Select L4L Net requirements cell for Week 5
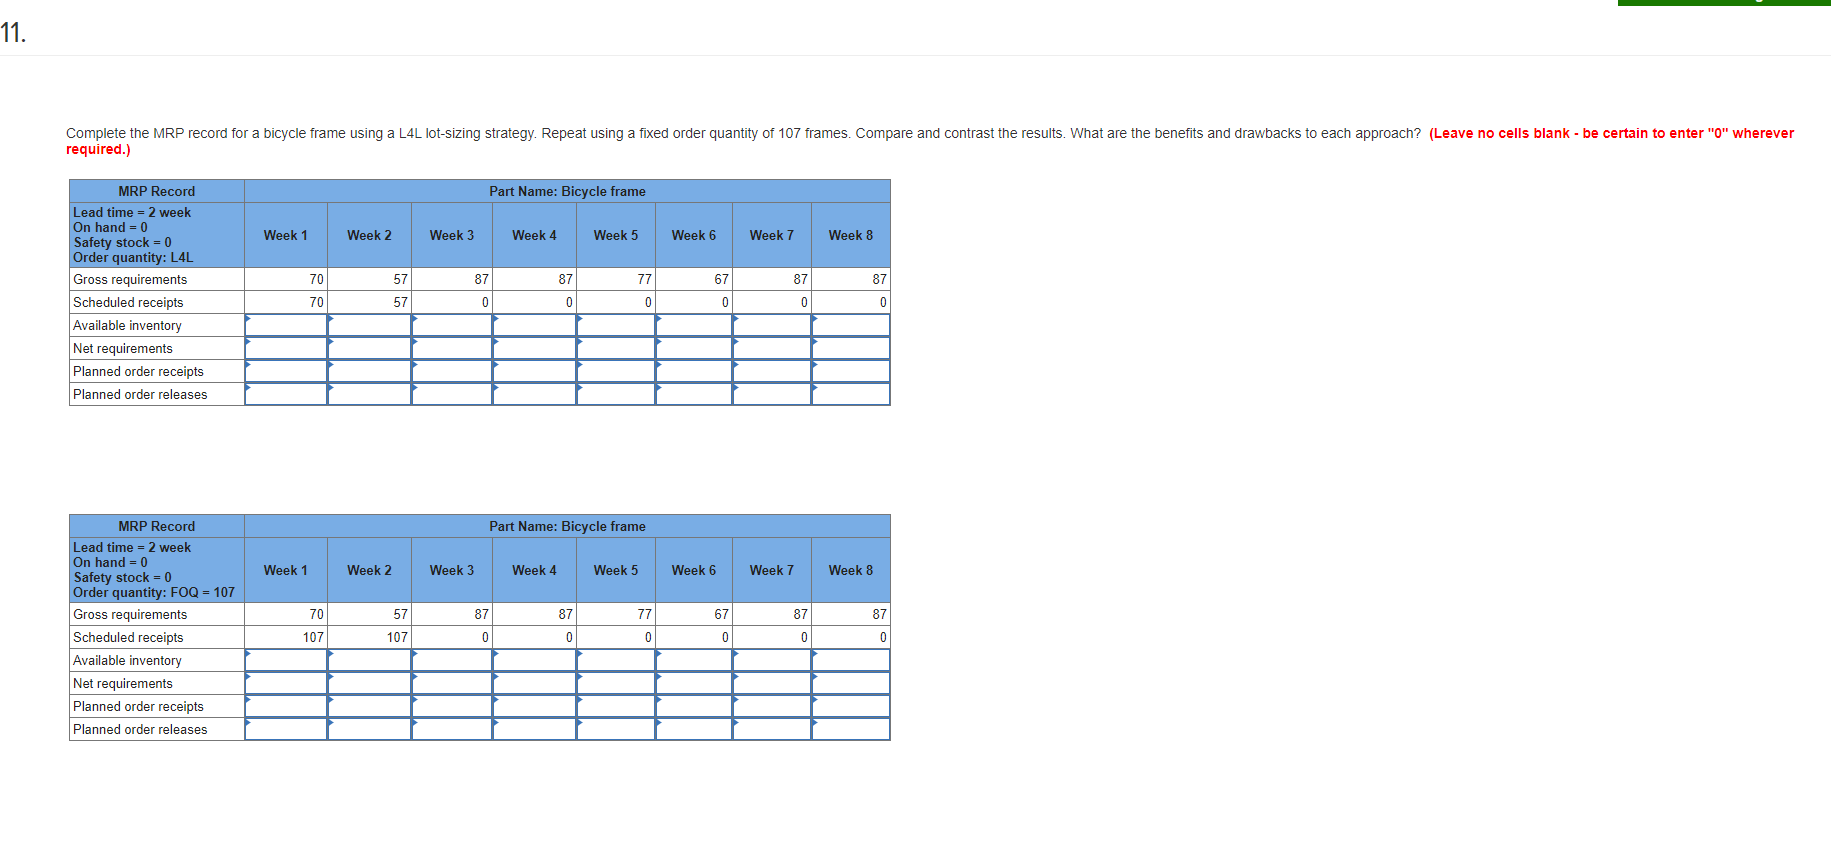Viewport: 1831px width, 851px height. pyautogui.click(x=616, y=348)
